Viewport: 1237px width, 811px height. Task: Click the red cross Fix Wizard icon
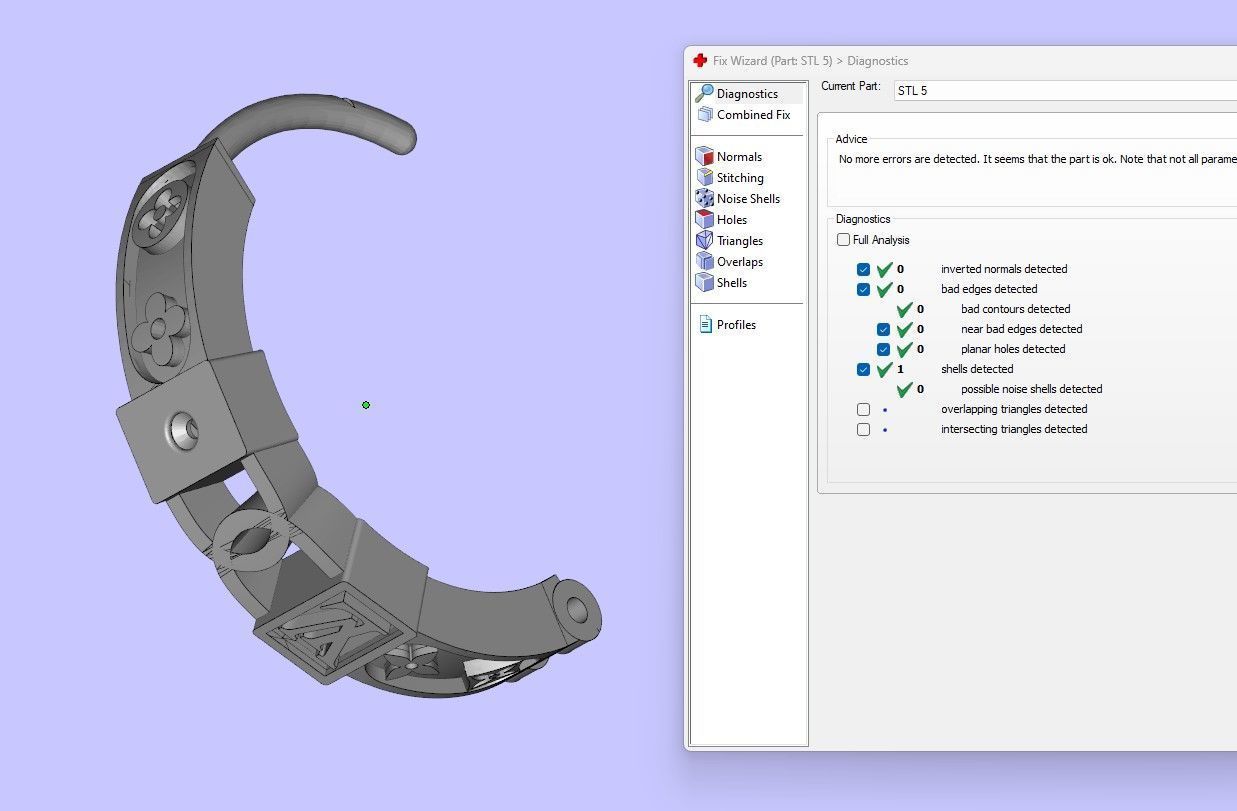(700, 61)
